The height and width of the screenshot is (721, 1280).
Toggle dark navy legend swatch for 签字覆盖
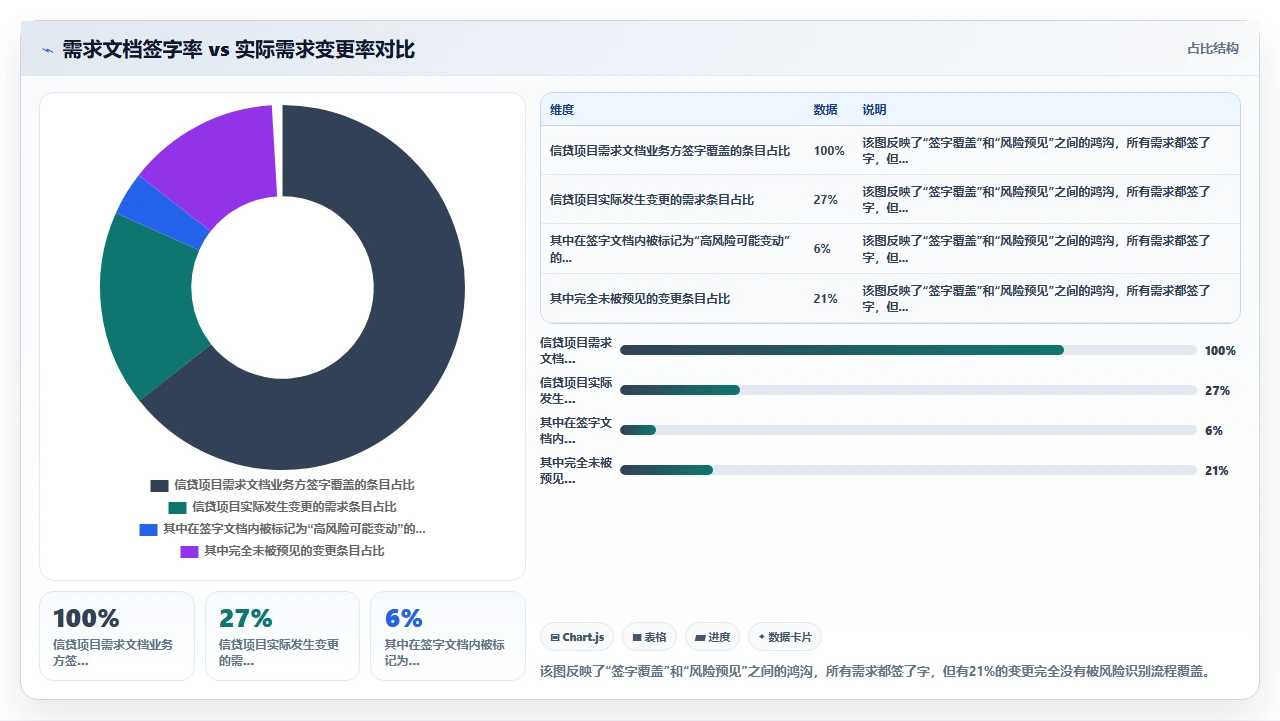[159, 485]
